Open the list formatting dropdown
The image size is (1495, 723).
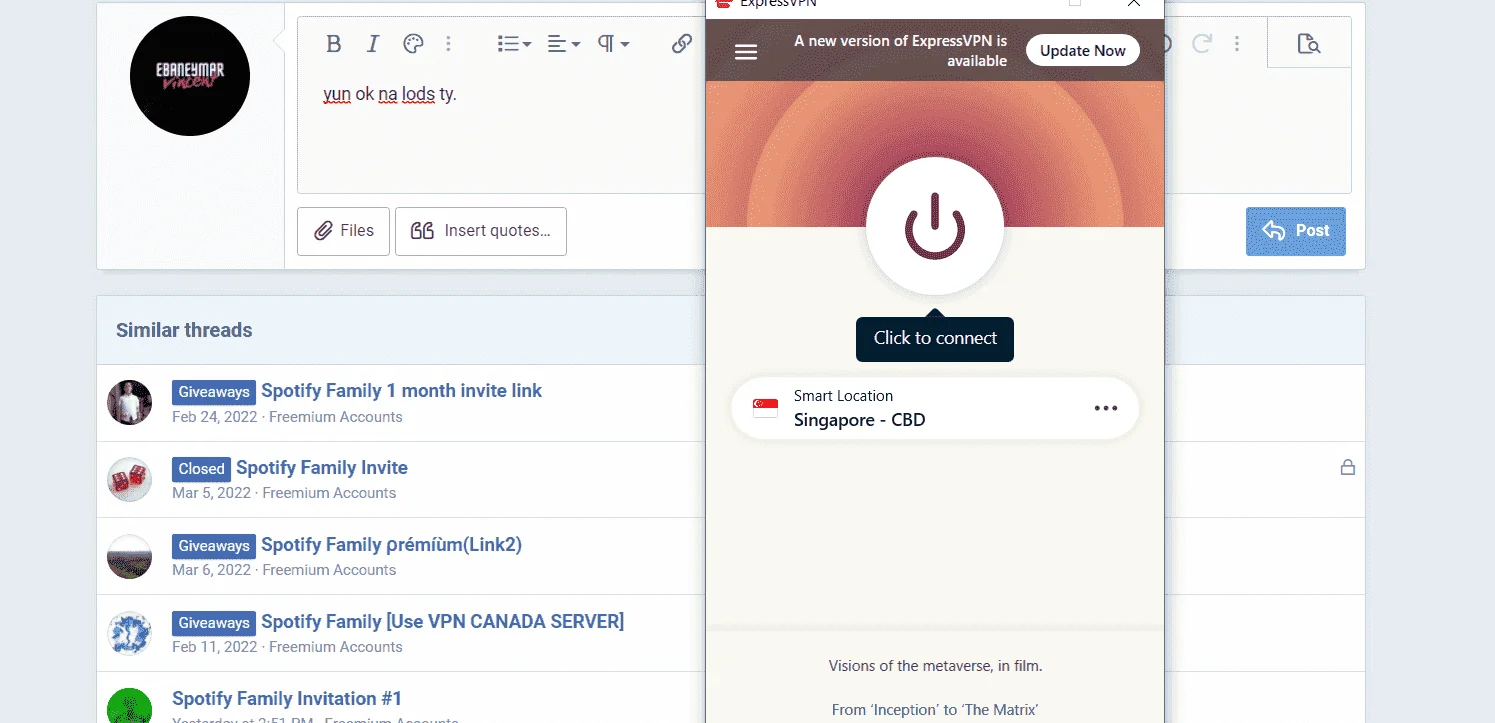(514, 44)
